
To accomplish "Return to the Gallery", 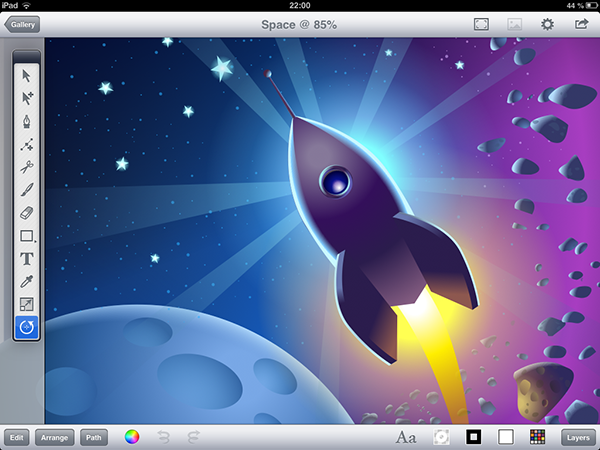I will click(x=22, y=24).
